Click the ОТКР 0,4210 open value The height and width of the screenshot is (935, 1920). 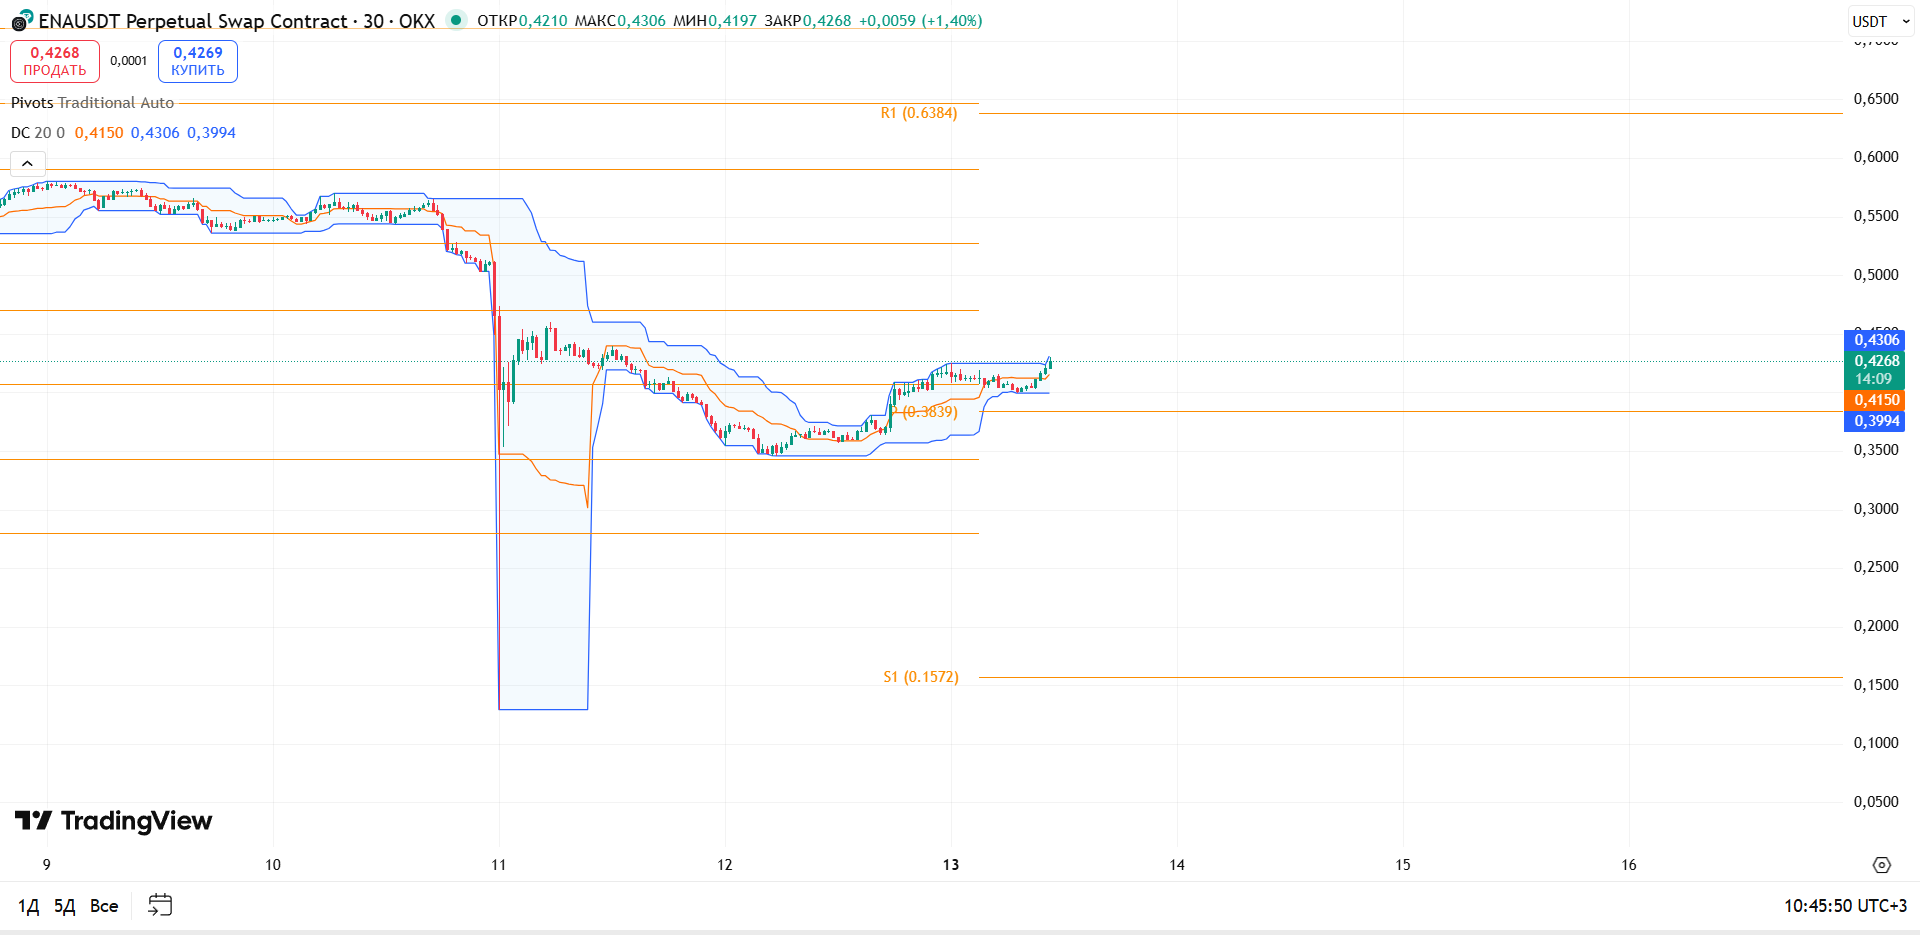pos(522,21)
